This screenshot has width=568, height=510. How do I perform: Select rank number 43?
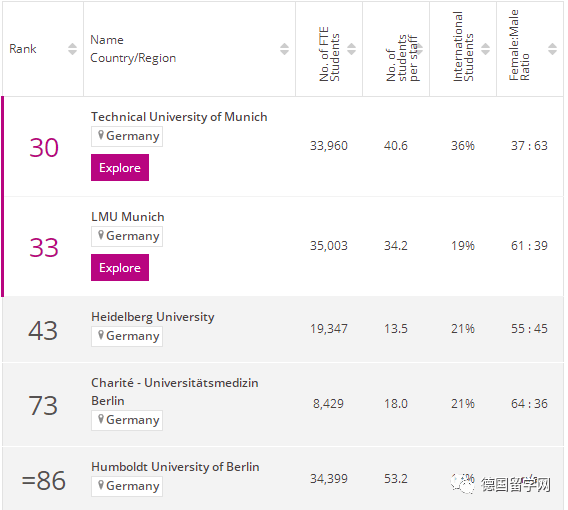[43, 331]
